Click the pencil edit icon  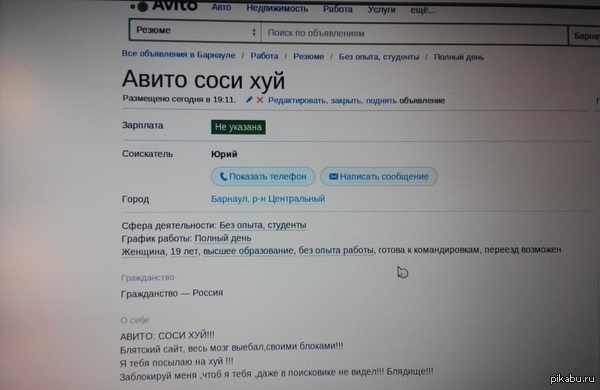click(249, 100)
